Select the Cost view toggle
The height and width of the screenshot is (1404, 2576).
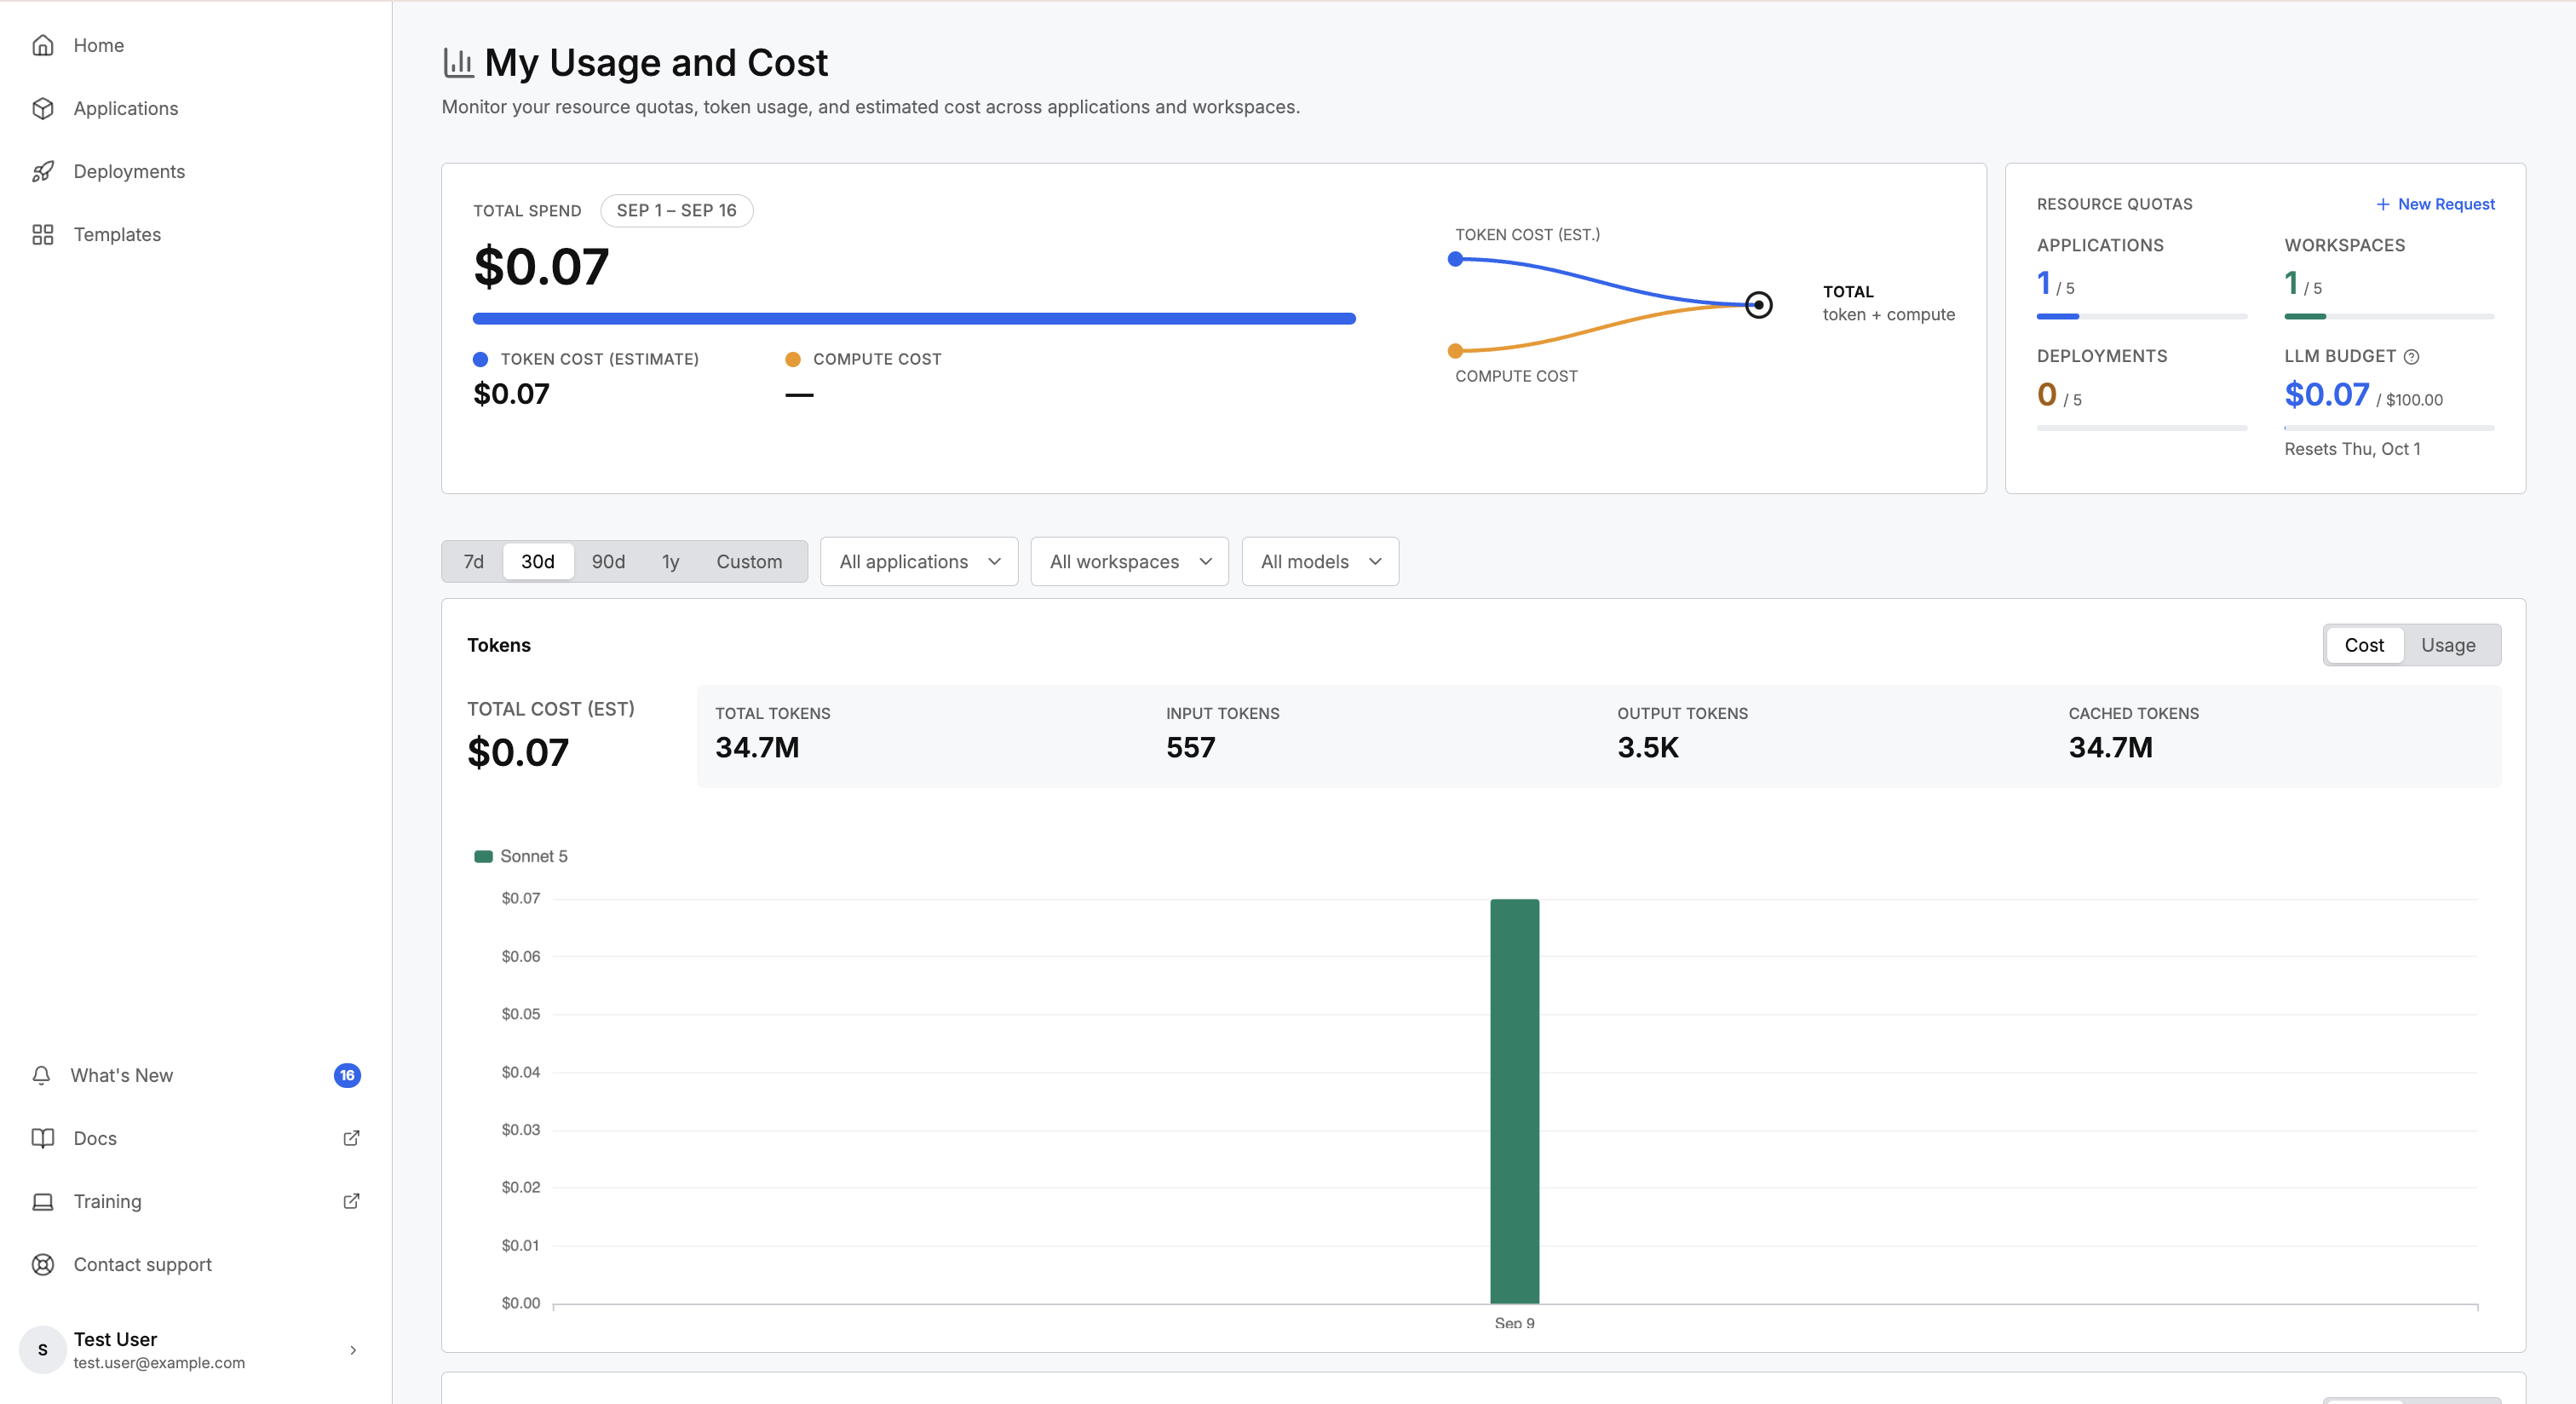pos(2364,645)
